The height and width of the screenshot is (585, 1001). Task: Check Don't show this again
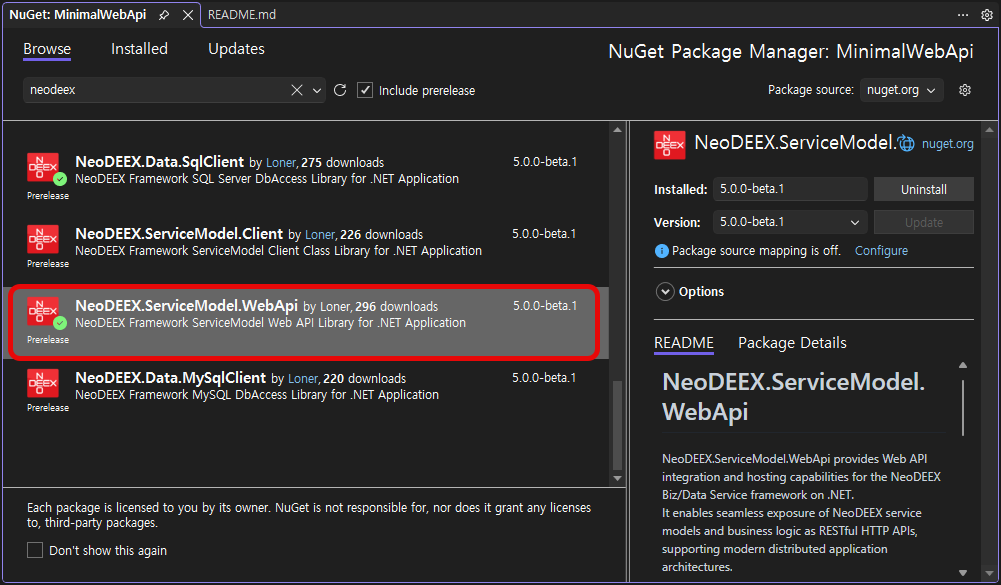point(35,550)
